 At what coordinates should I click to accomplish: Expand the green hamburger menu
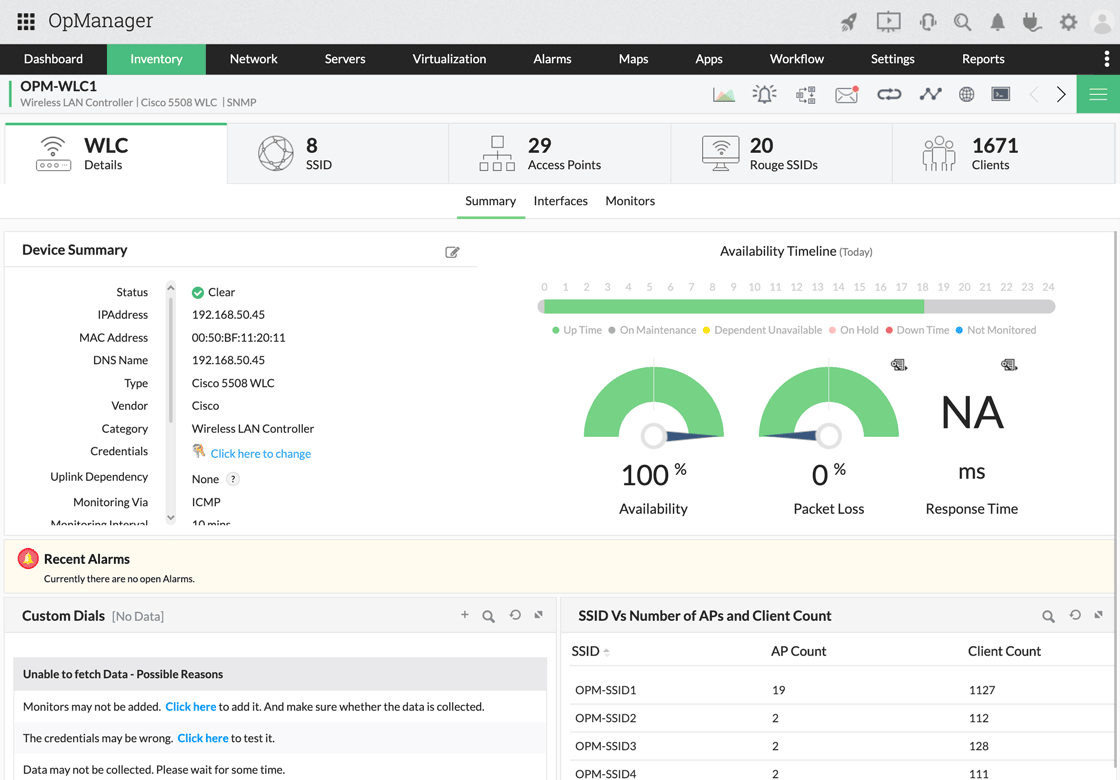(x=1097, y=93)
